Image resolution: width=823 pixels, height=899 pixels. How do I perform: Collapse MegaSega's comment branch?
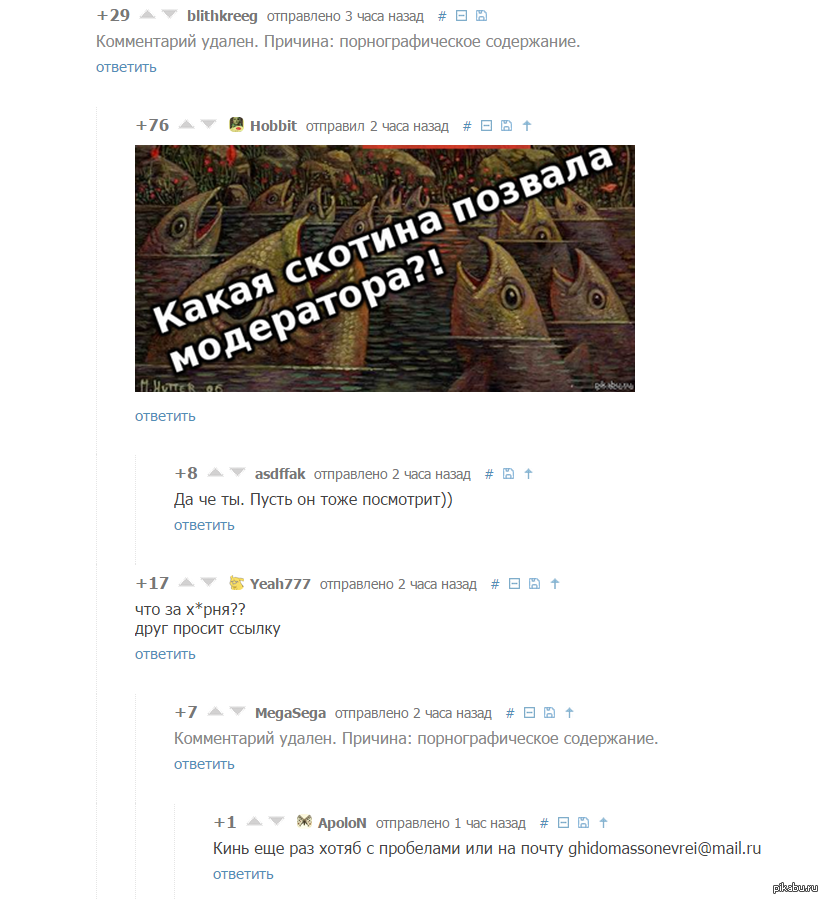point(529,713)
